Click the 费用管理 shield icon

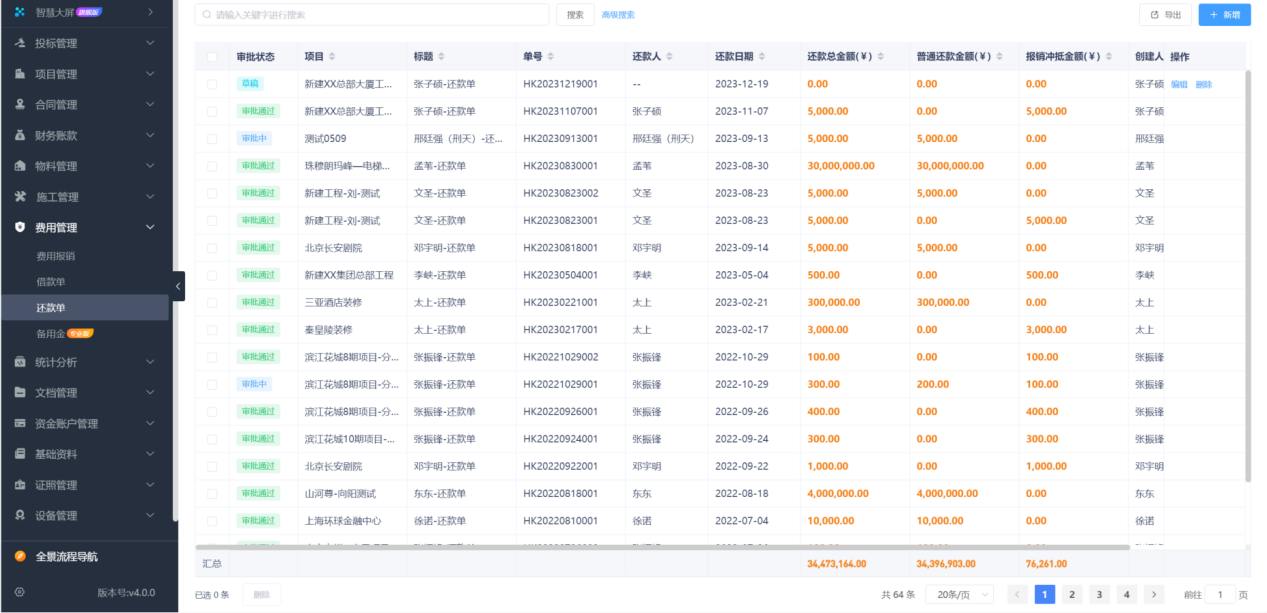pos(20,227)
